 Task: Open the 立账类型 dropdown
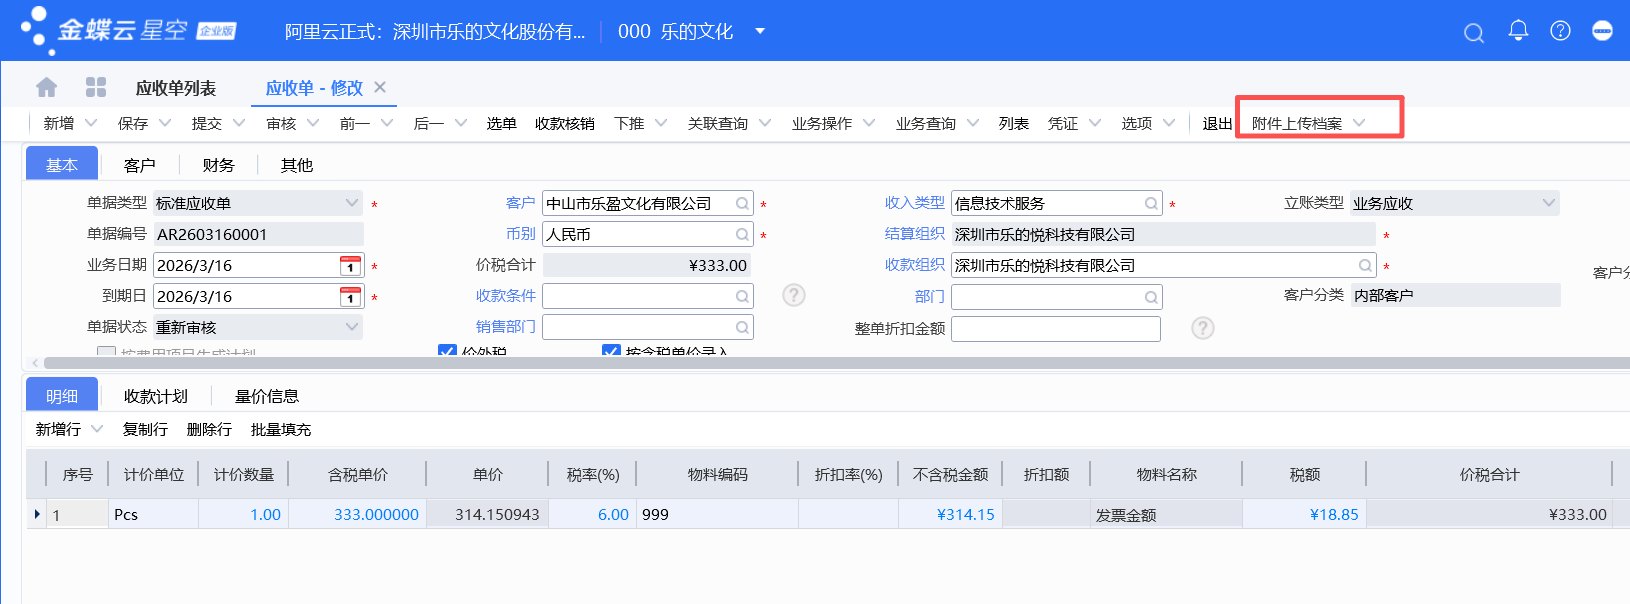1548,203
